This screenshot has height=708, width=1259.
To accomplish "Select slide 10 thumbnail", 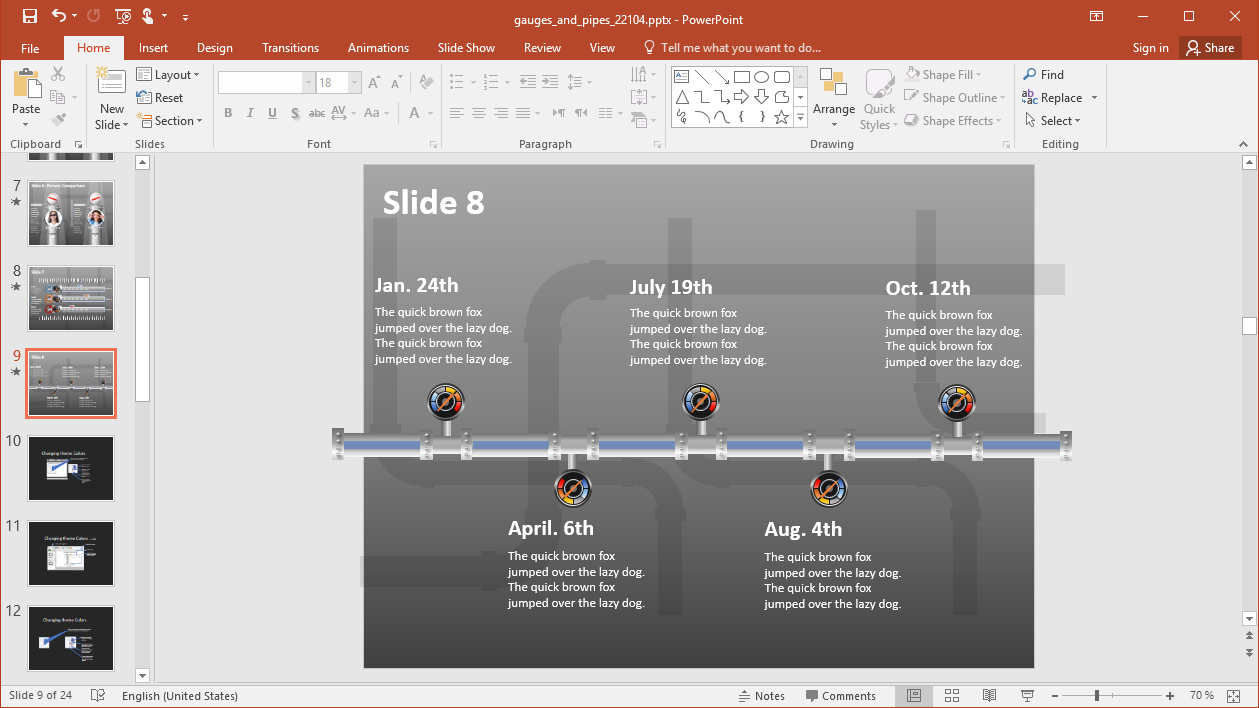I will point(71,468).
